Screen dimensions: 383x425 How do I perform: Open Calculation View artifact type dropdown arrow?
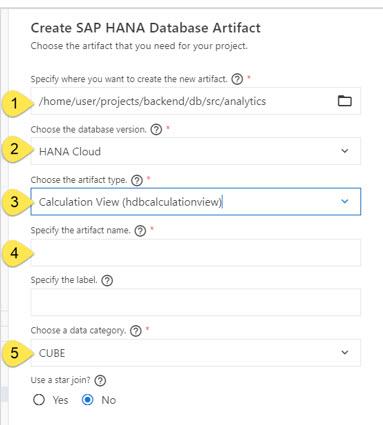(x=345, y=201)
